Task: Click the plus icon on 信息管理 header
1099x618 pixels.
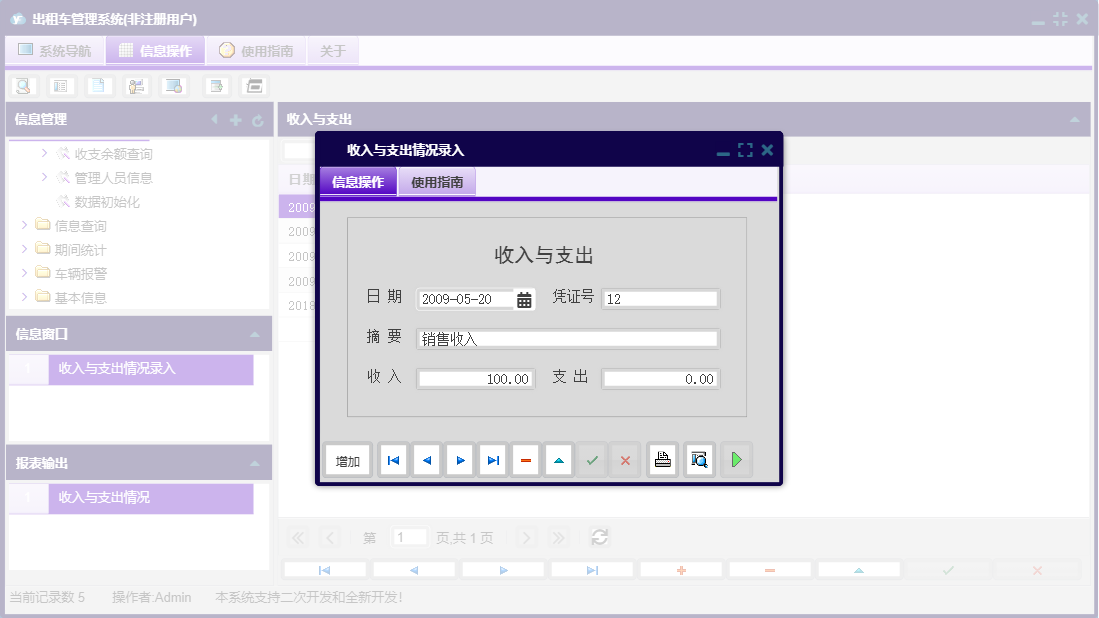Action: click(234, 119)
